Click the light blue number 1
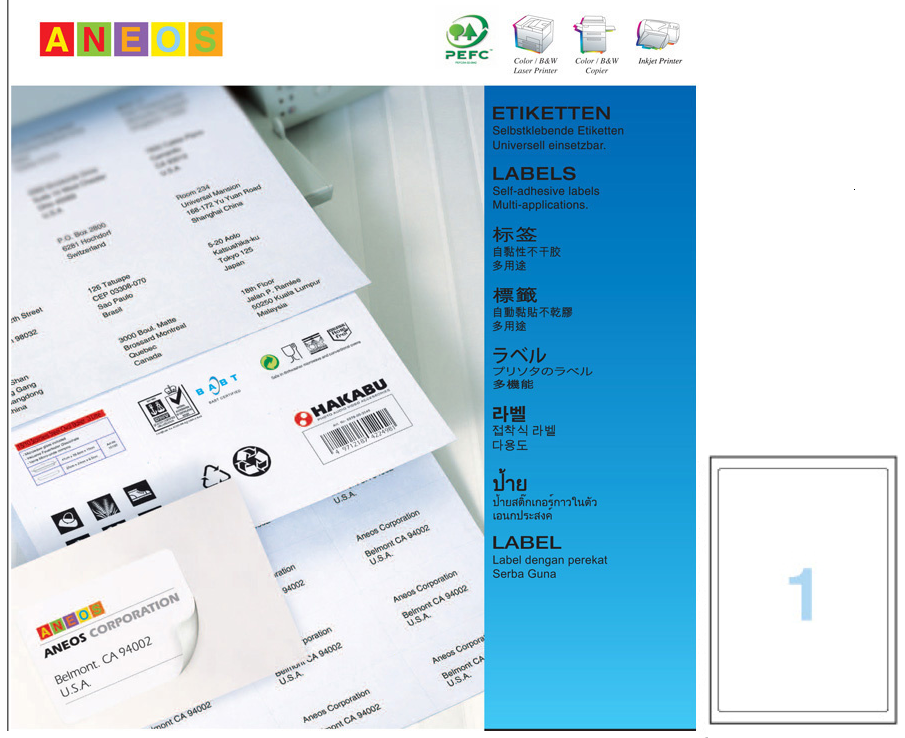905x738 pixels. click(x=801, y=594)
